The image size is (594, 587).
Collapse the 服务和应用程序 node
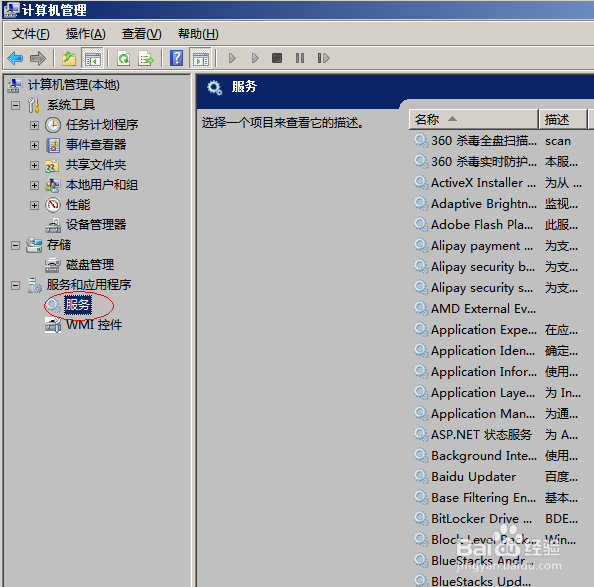click(x=15, y=285)
